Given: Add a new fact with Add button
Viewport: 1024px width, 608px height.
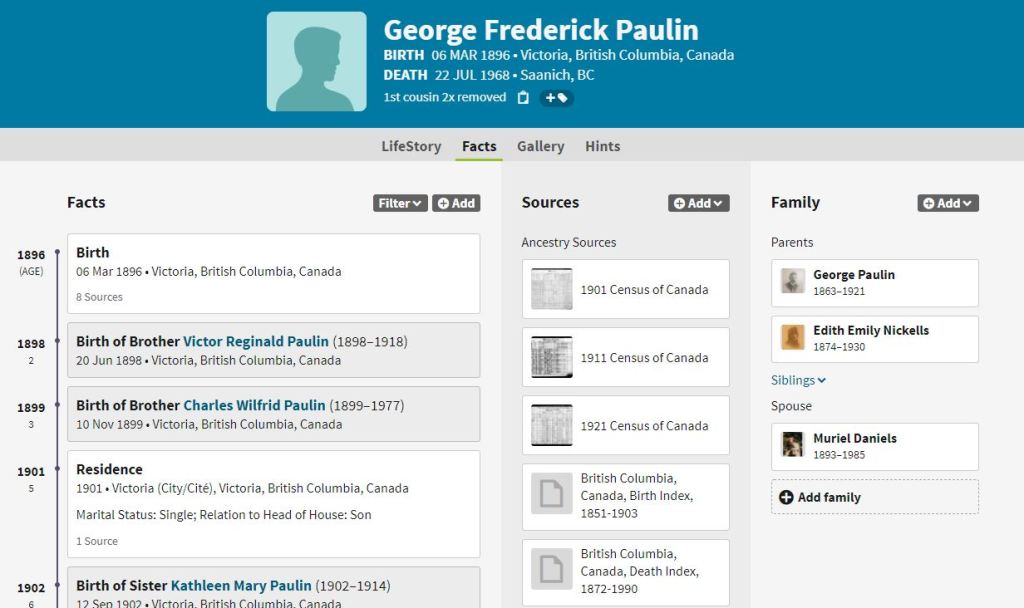Looking at the screenshot, I should pos(456,203).
